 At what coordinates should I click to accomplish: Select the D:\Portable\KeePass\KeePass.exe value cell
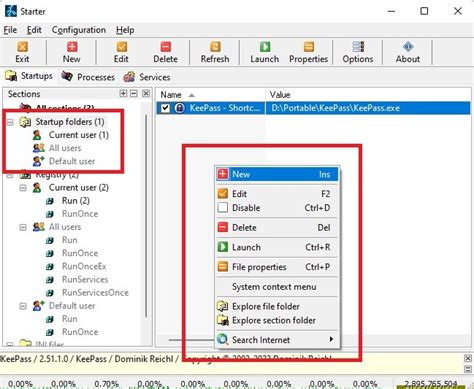pos(368,108)
